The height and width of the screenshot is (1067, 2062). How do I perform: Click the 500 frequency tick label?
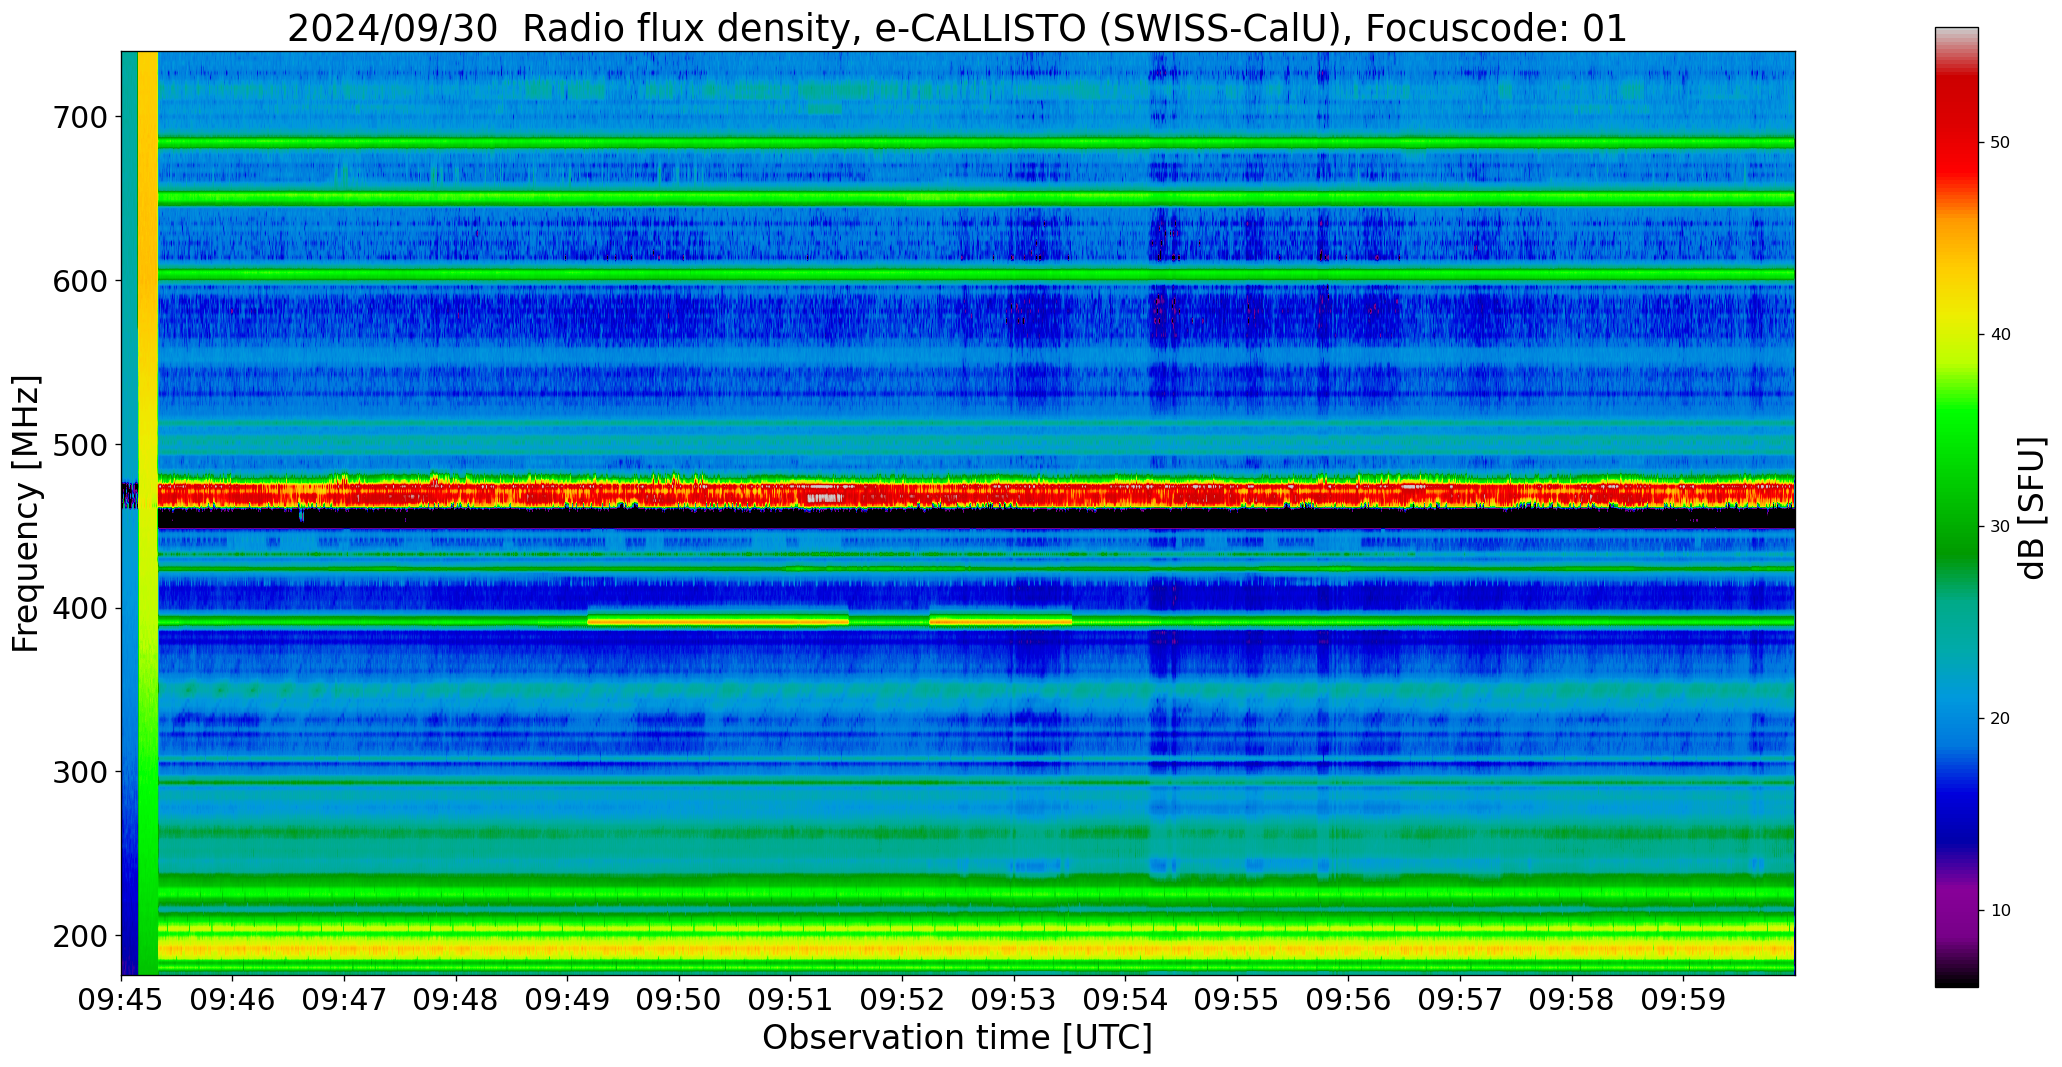tap(79, 444)
